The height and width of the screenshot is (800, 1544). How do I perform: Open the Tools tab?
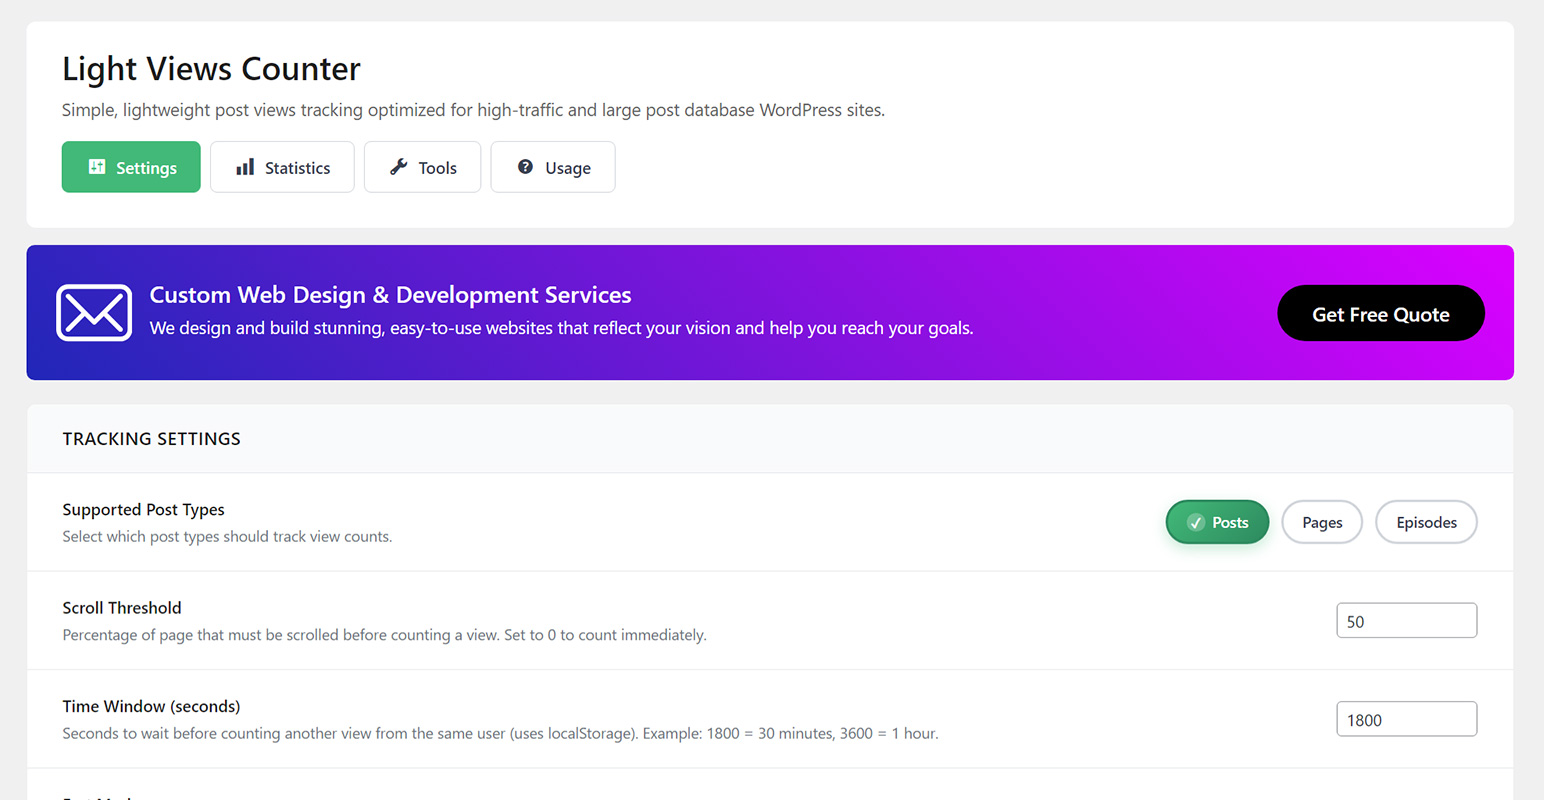422,167
